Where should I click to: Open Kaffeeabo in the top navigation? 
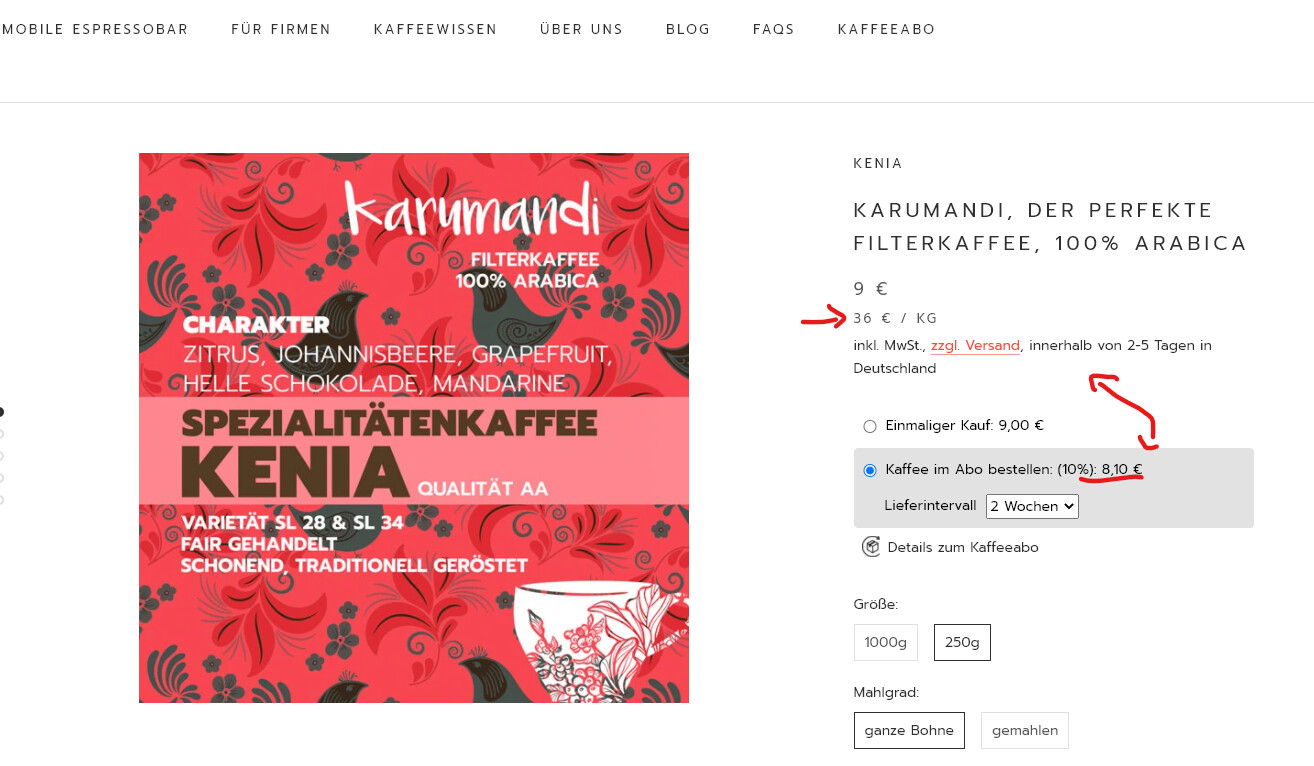pyautogui.click(x=886, y=29)
